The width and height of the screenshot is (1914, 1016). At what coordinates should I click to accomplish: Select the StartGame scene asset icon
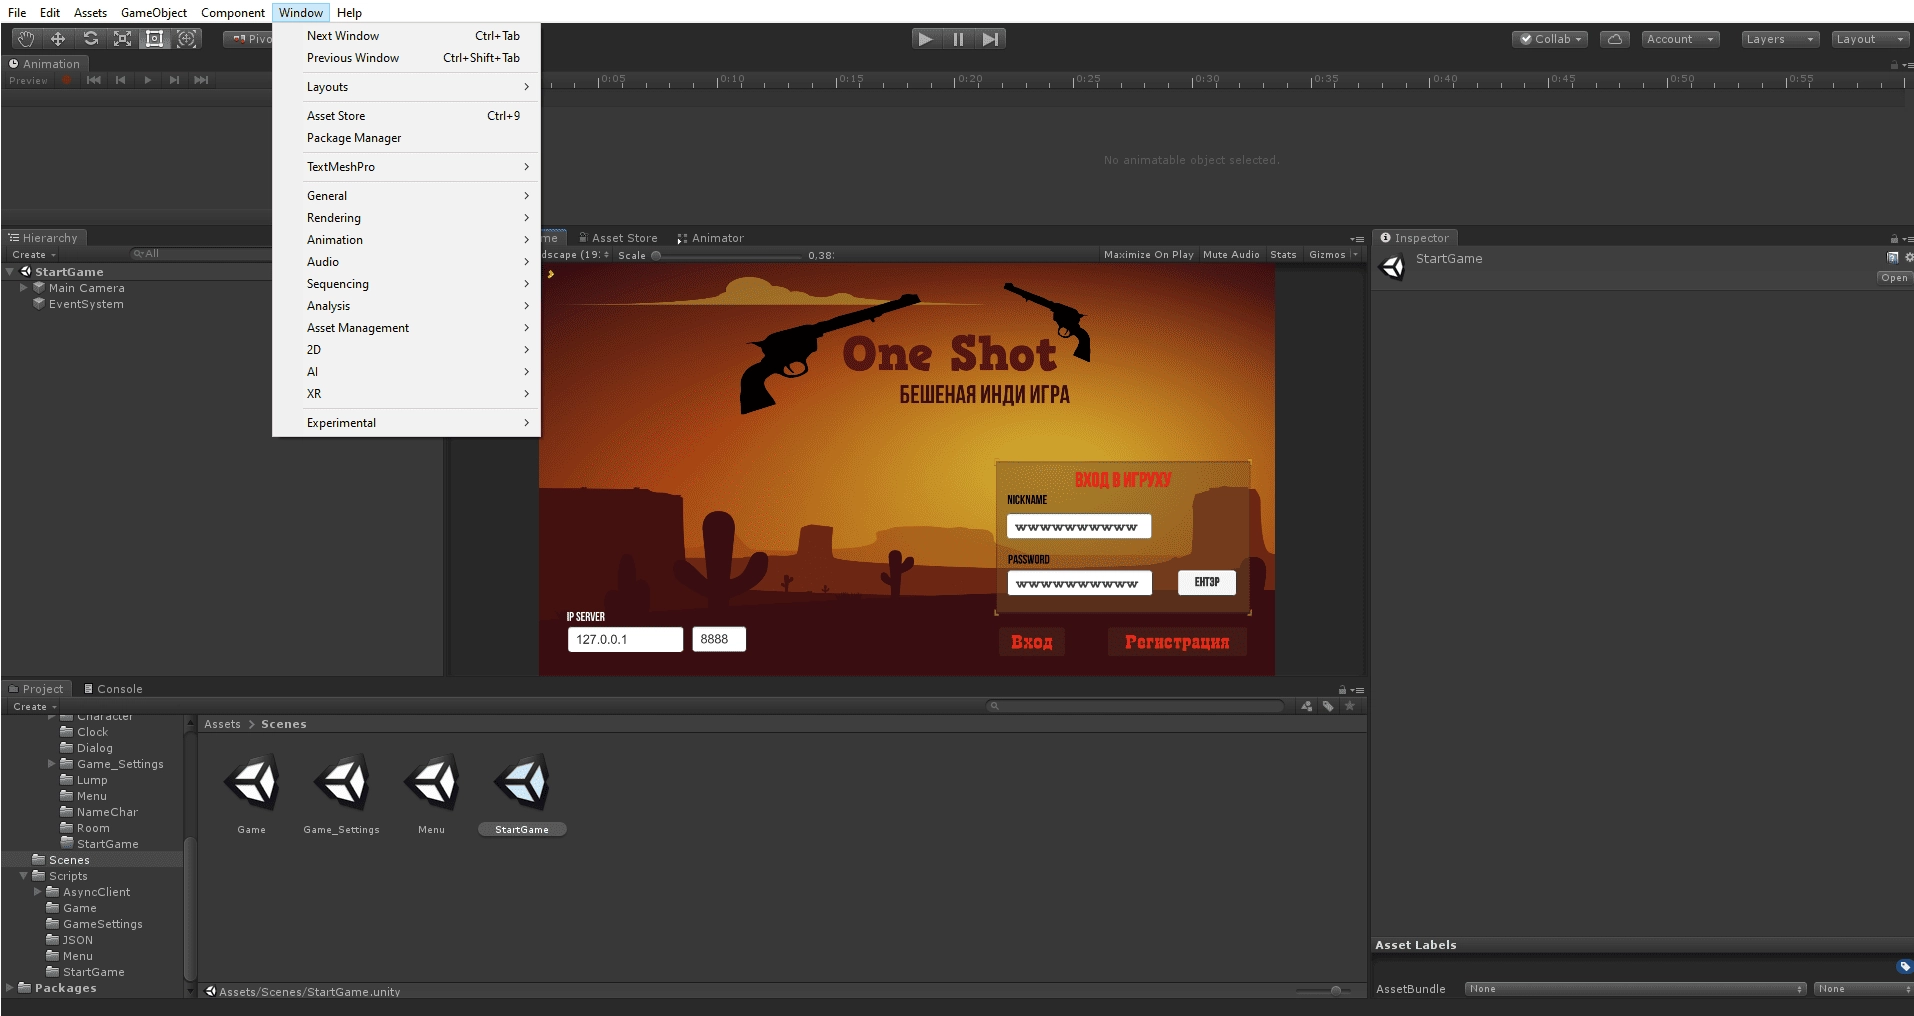tap(522, 782)
